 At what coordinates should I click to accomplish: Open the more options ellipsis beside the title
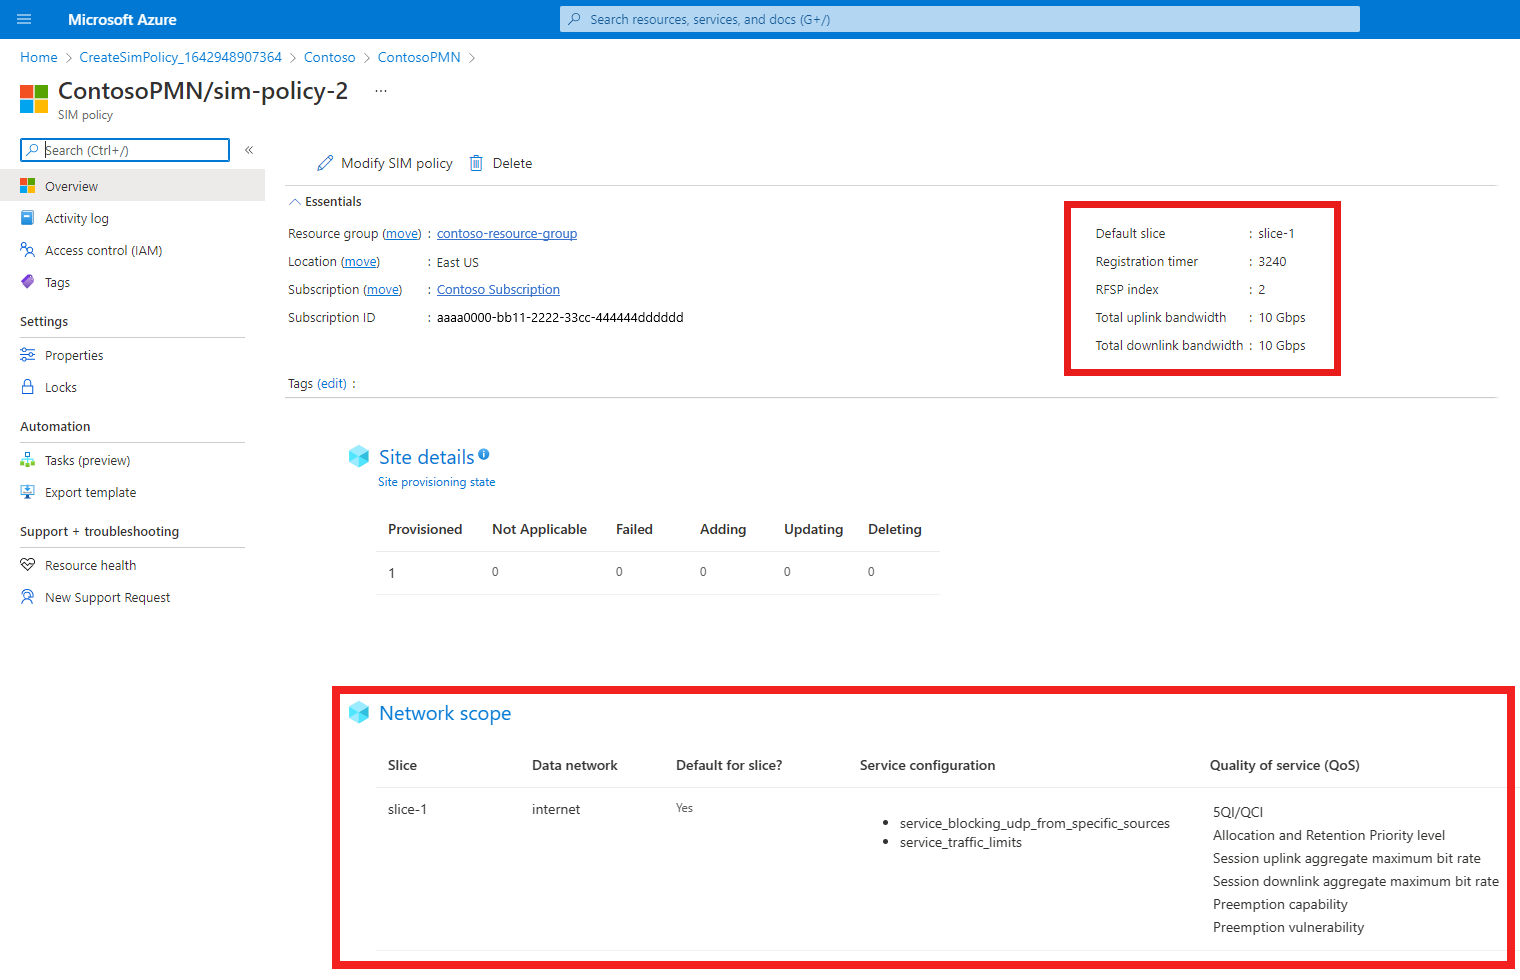(381, 91)
